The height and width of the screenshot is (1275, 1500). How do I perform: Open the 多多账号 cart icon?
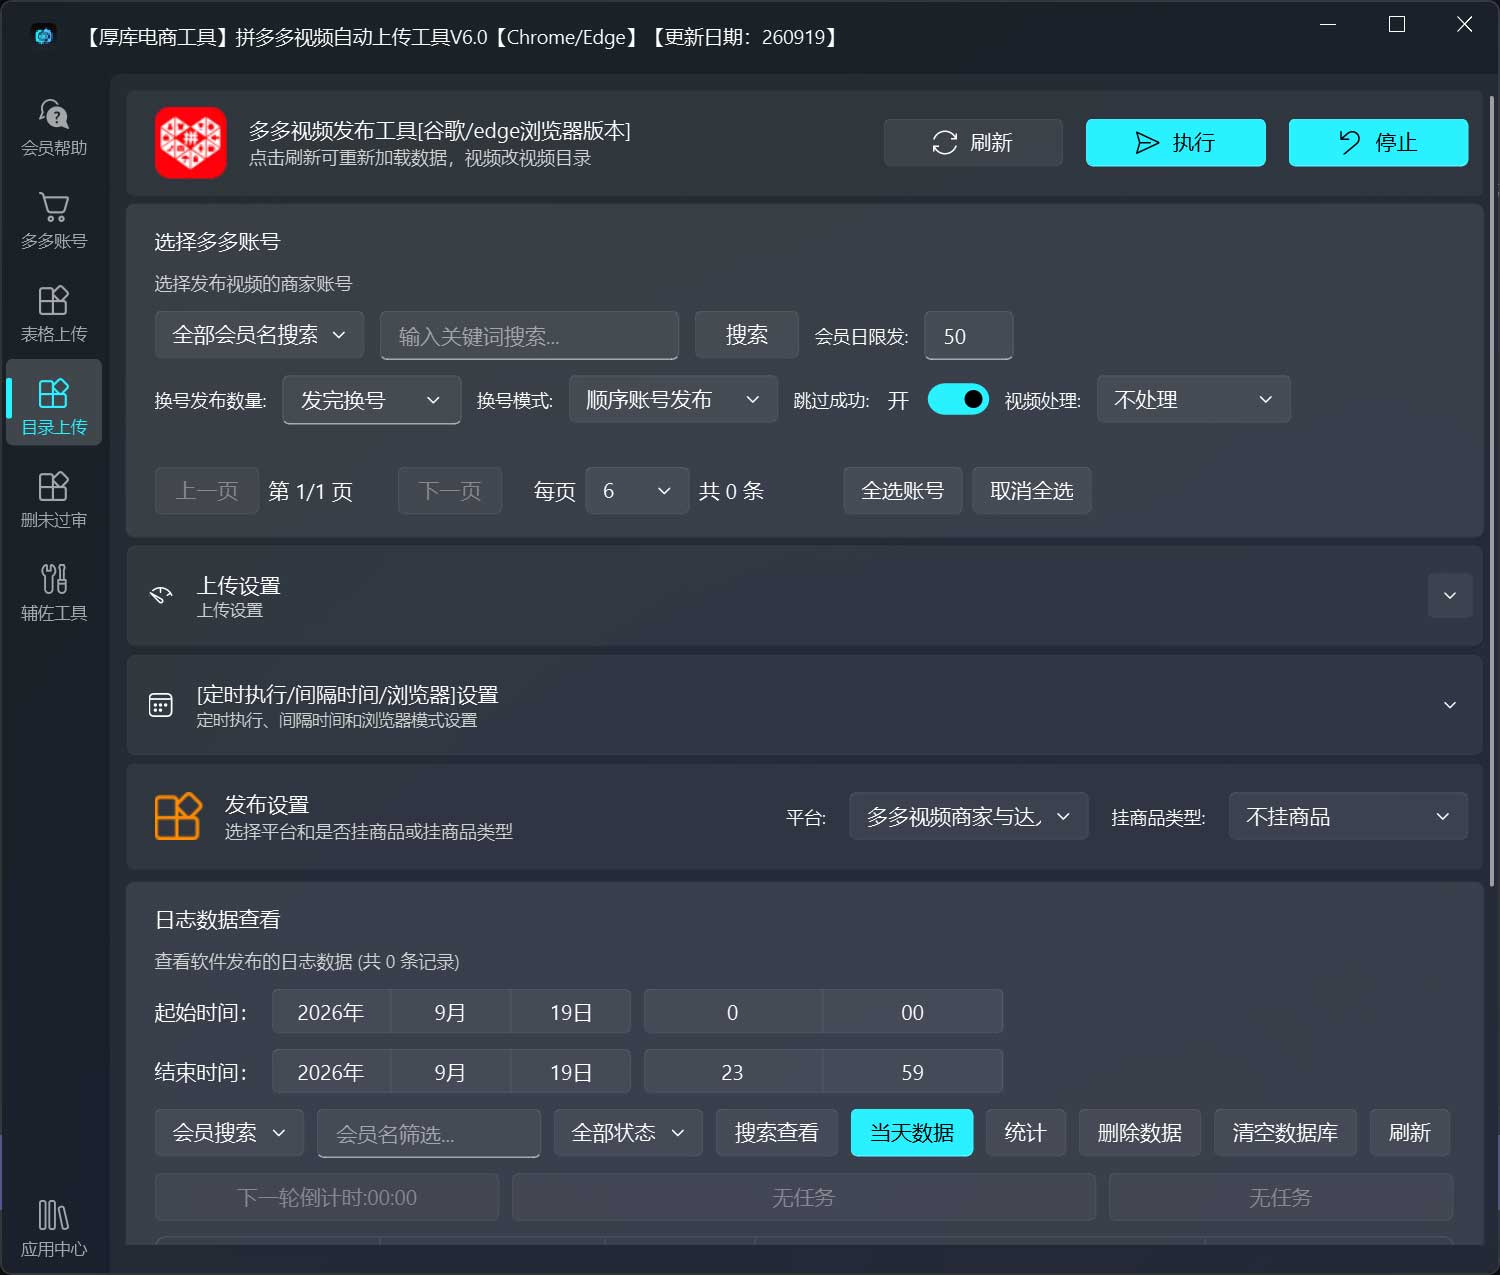pyautogui.click(x=54, y=219)
